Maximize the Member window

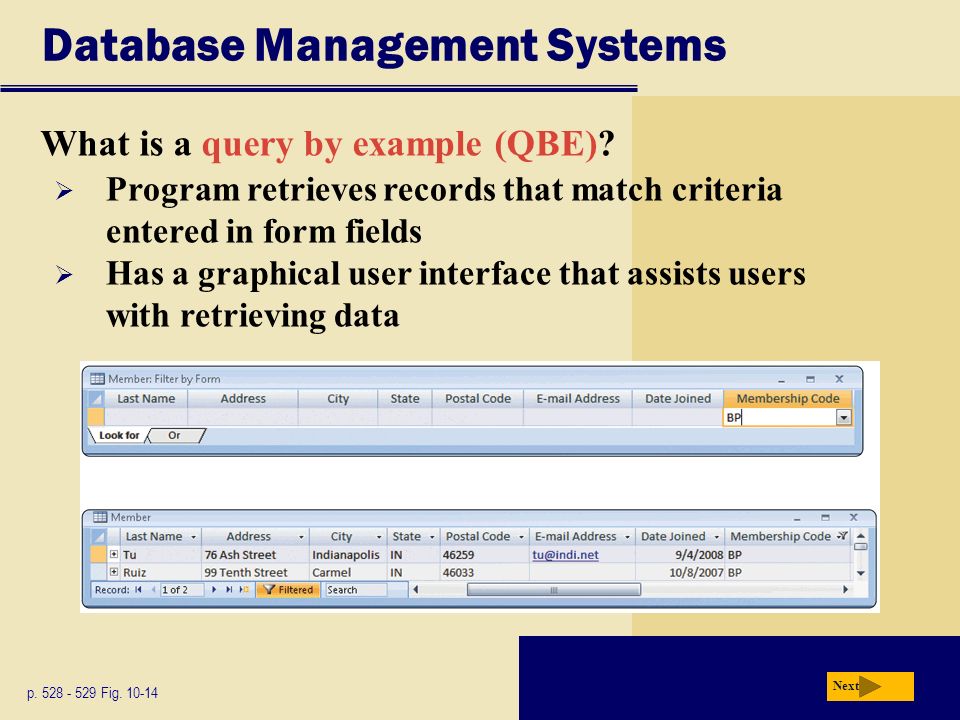pyautogui.click(x=825, y=517)
